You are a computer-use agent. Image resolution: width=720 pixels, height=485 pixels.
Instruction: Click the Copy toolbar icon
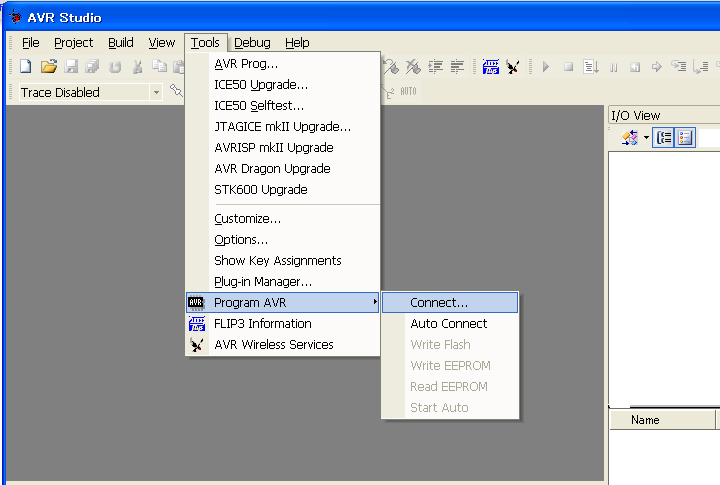[159, 66]
